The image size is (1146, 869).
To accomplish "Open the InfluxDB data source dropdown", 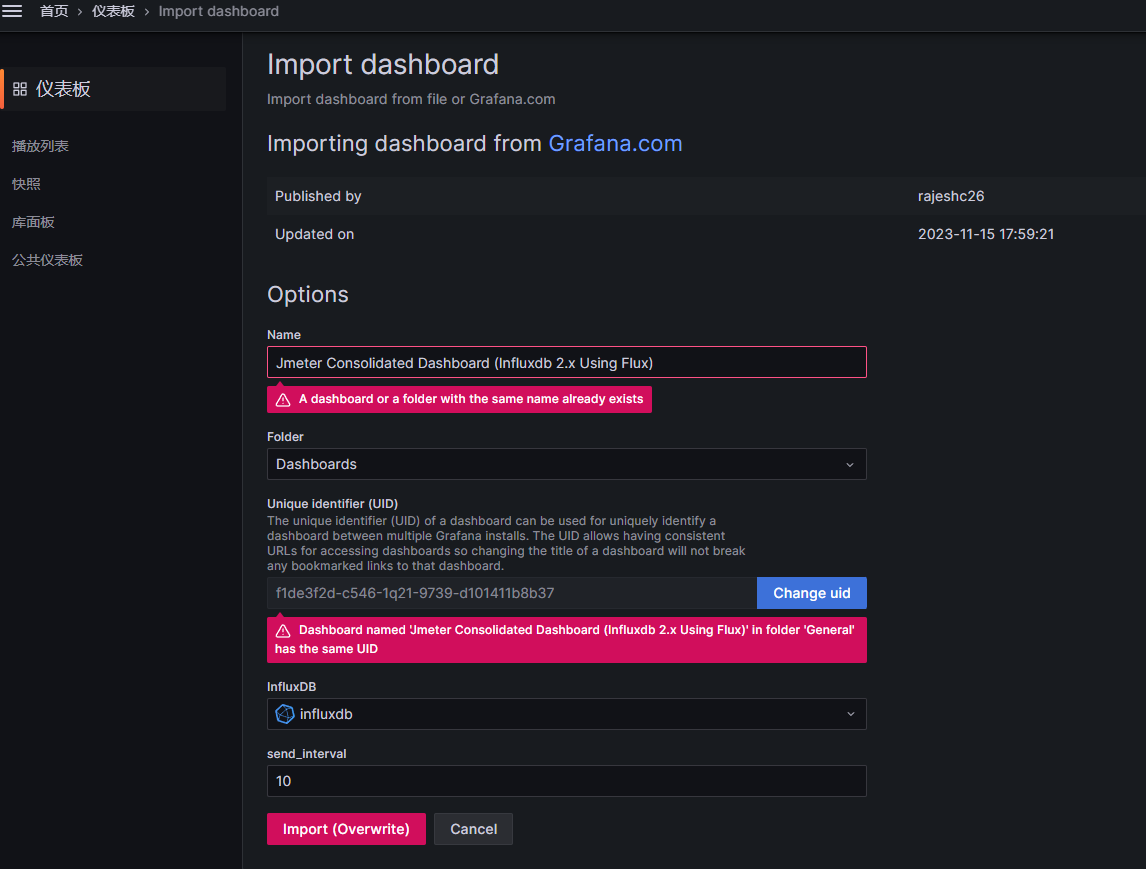I will 566,714.
